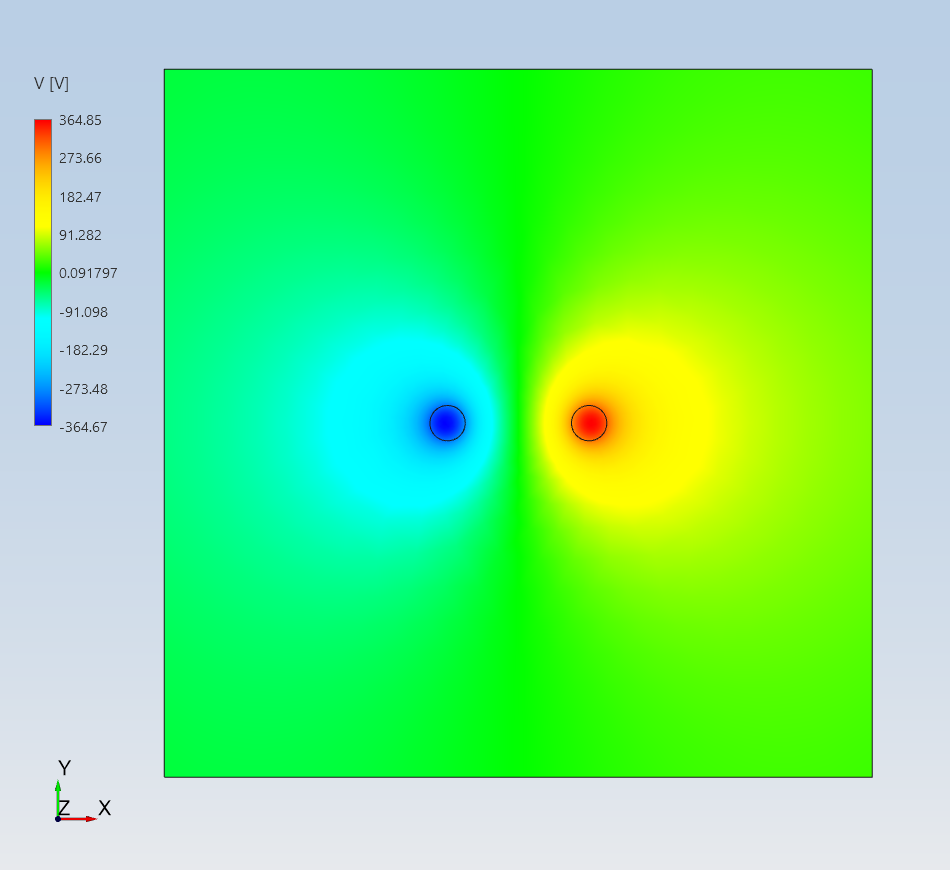Click the blue negative conductor circle

click(x=448, y=423)
